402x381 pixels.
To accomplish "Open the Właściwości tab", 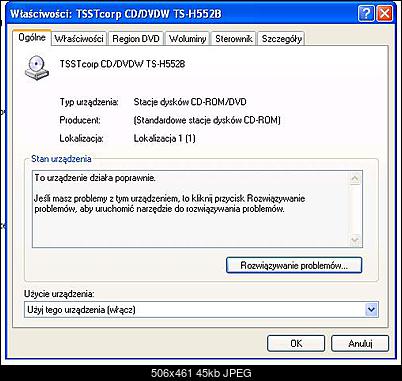I will [79, 39].
